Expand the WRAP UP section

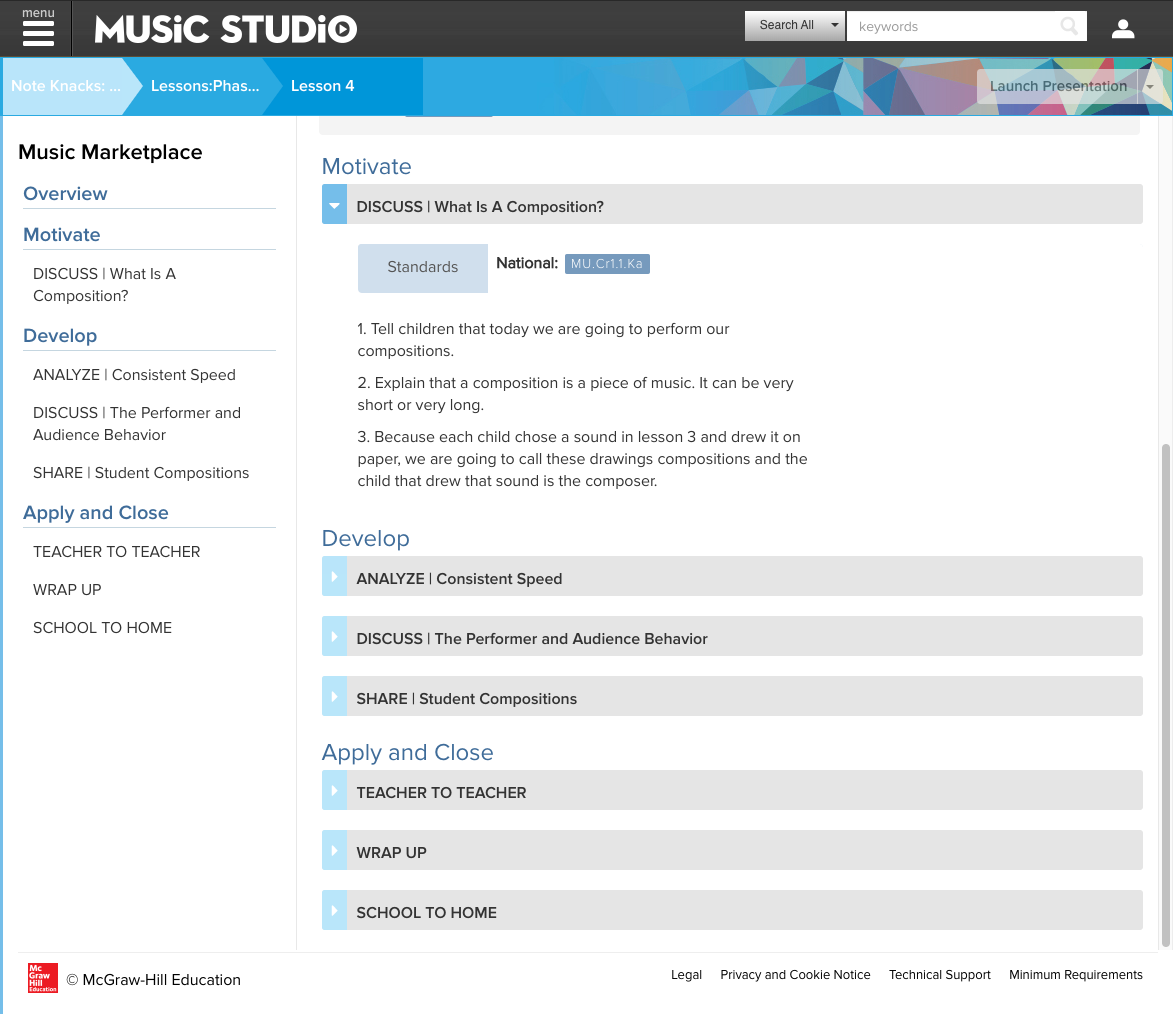[x=334, y=851]
